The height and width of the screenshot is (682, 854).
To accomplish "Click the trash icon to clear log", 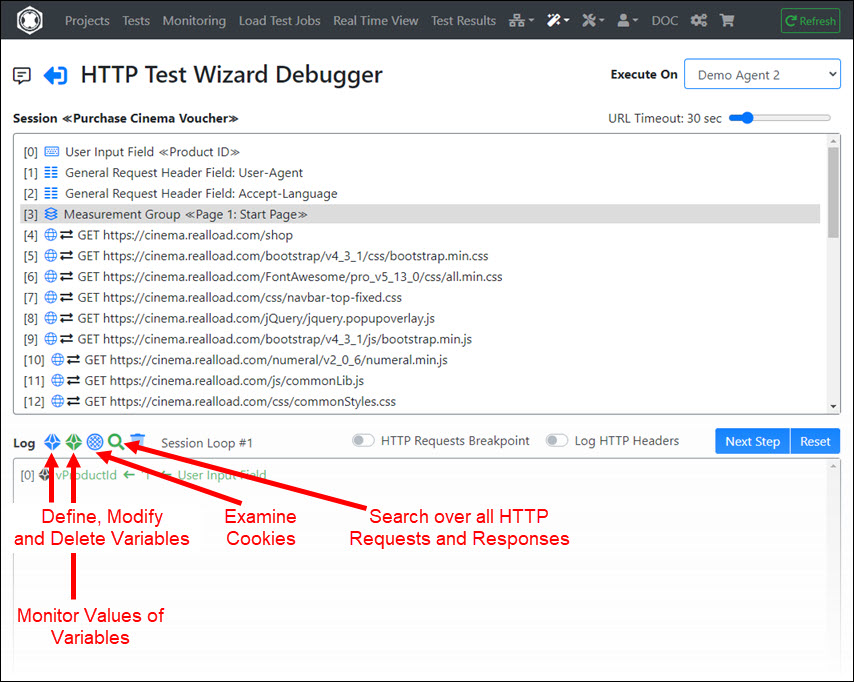I will point(138,440).
